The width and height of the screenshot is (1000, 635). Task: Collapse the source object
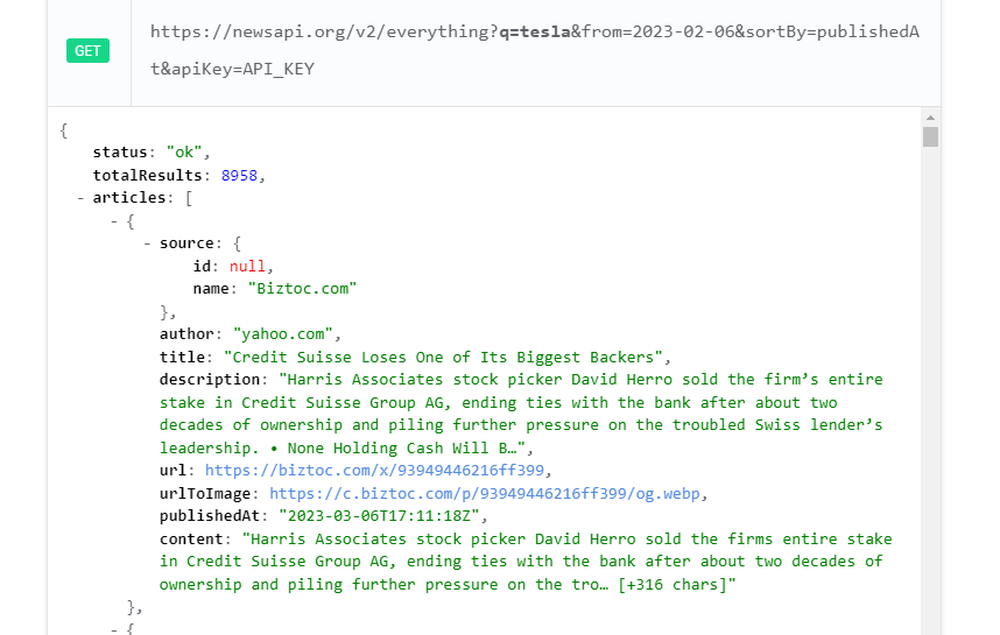[x=147, y=244]
